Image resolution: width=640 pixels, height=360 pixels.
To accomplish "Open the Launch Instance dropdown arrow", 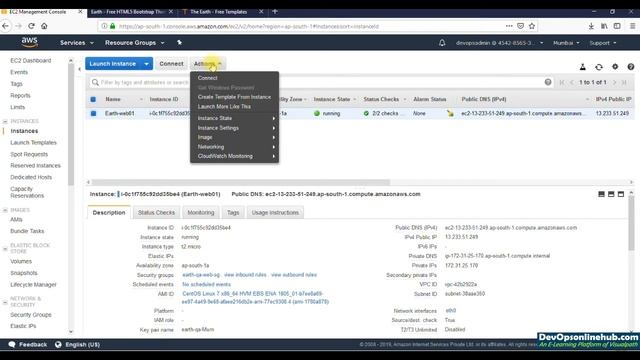I will 146,64.
